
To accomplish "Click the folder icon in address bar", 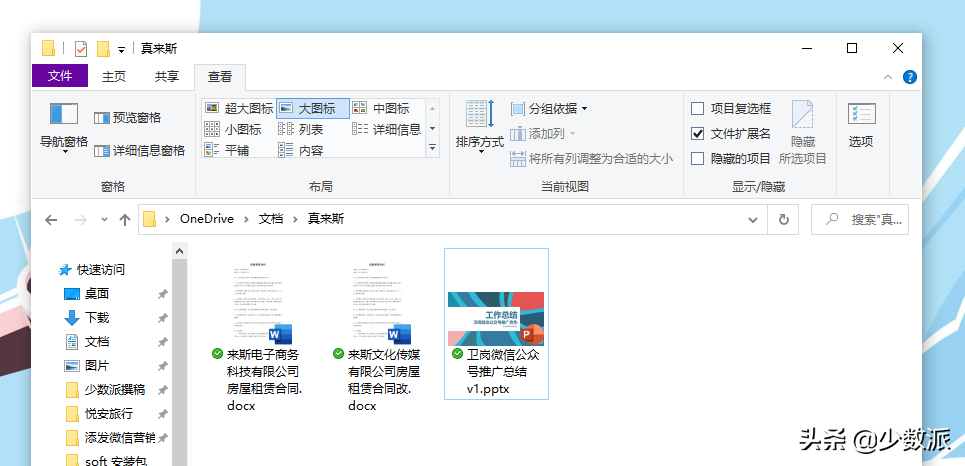I will (150, 220).
